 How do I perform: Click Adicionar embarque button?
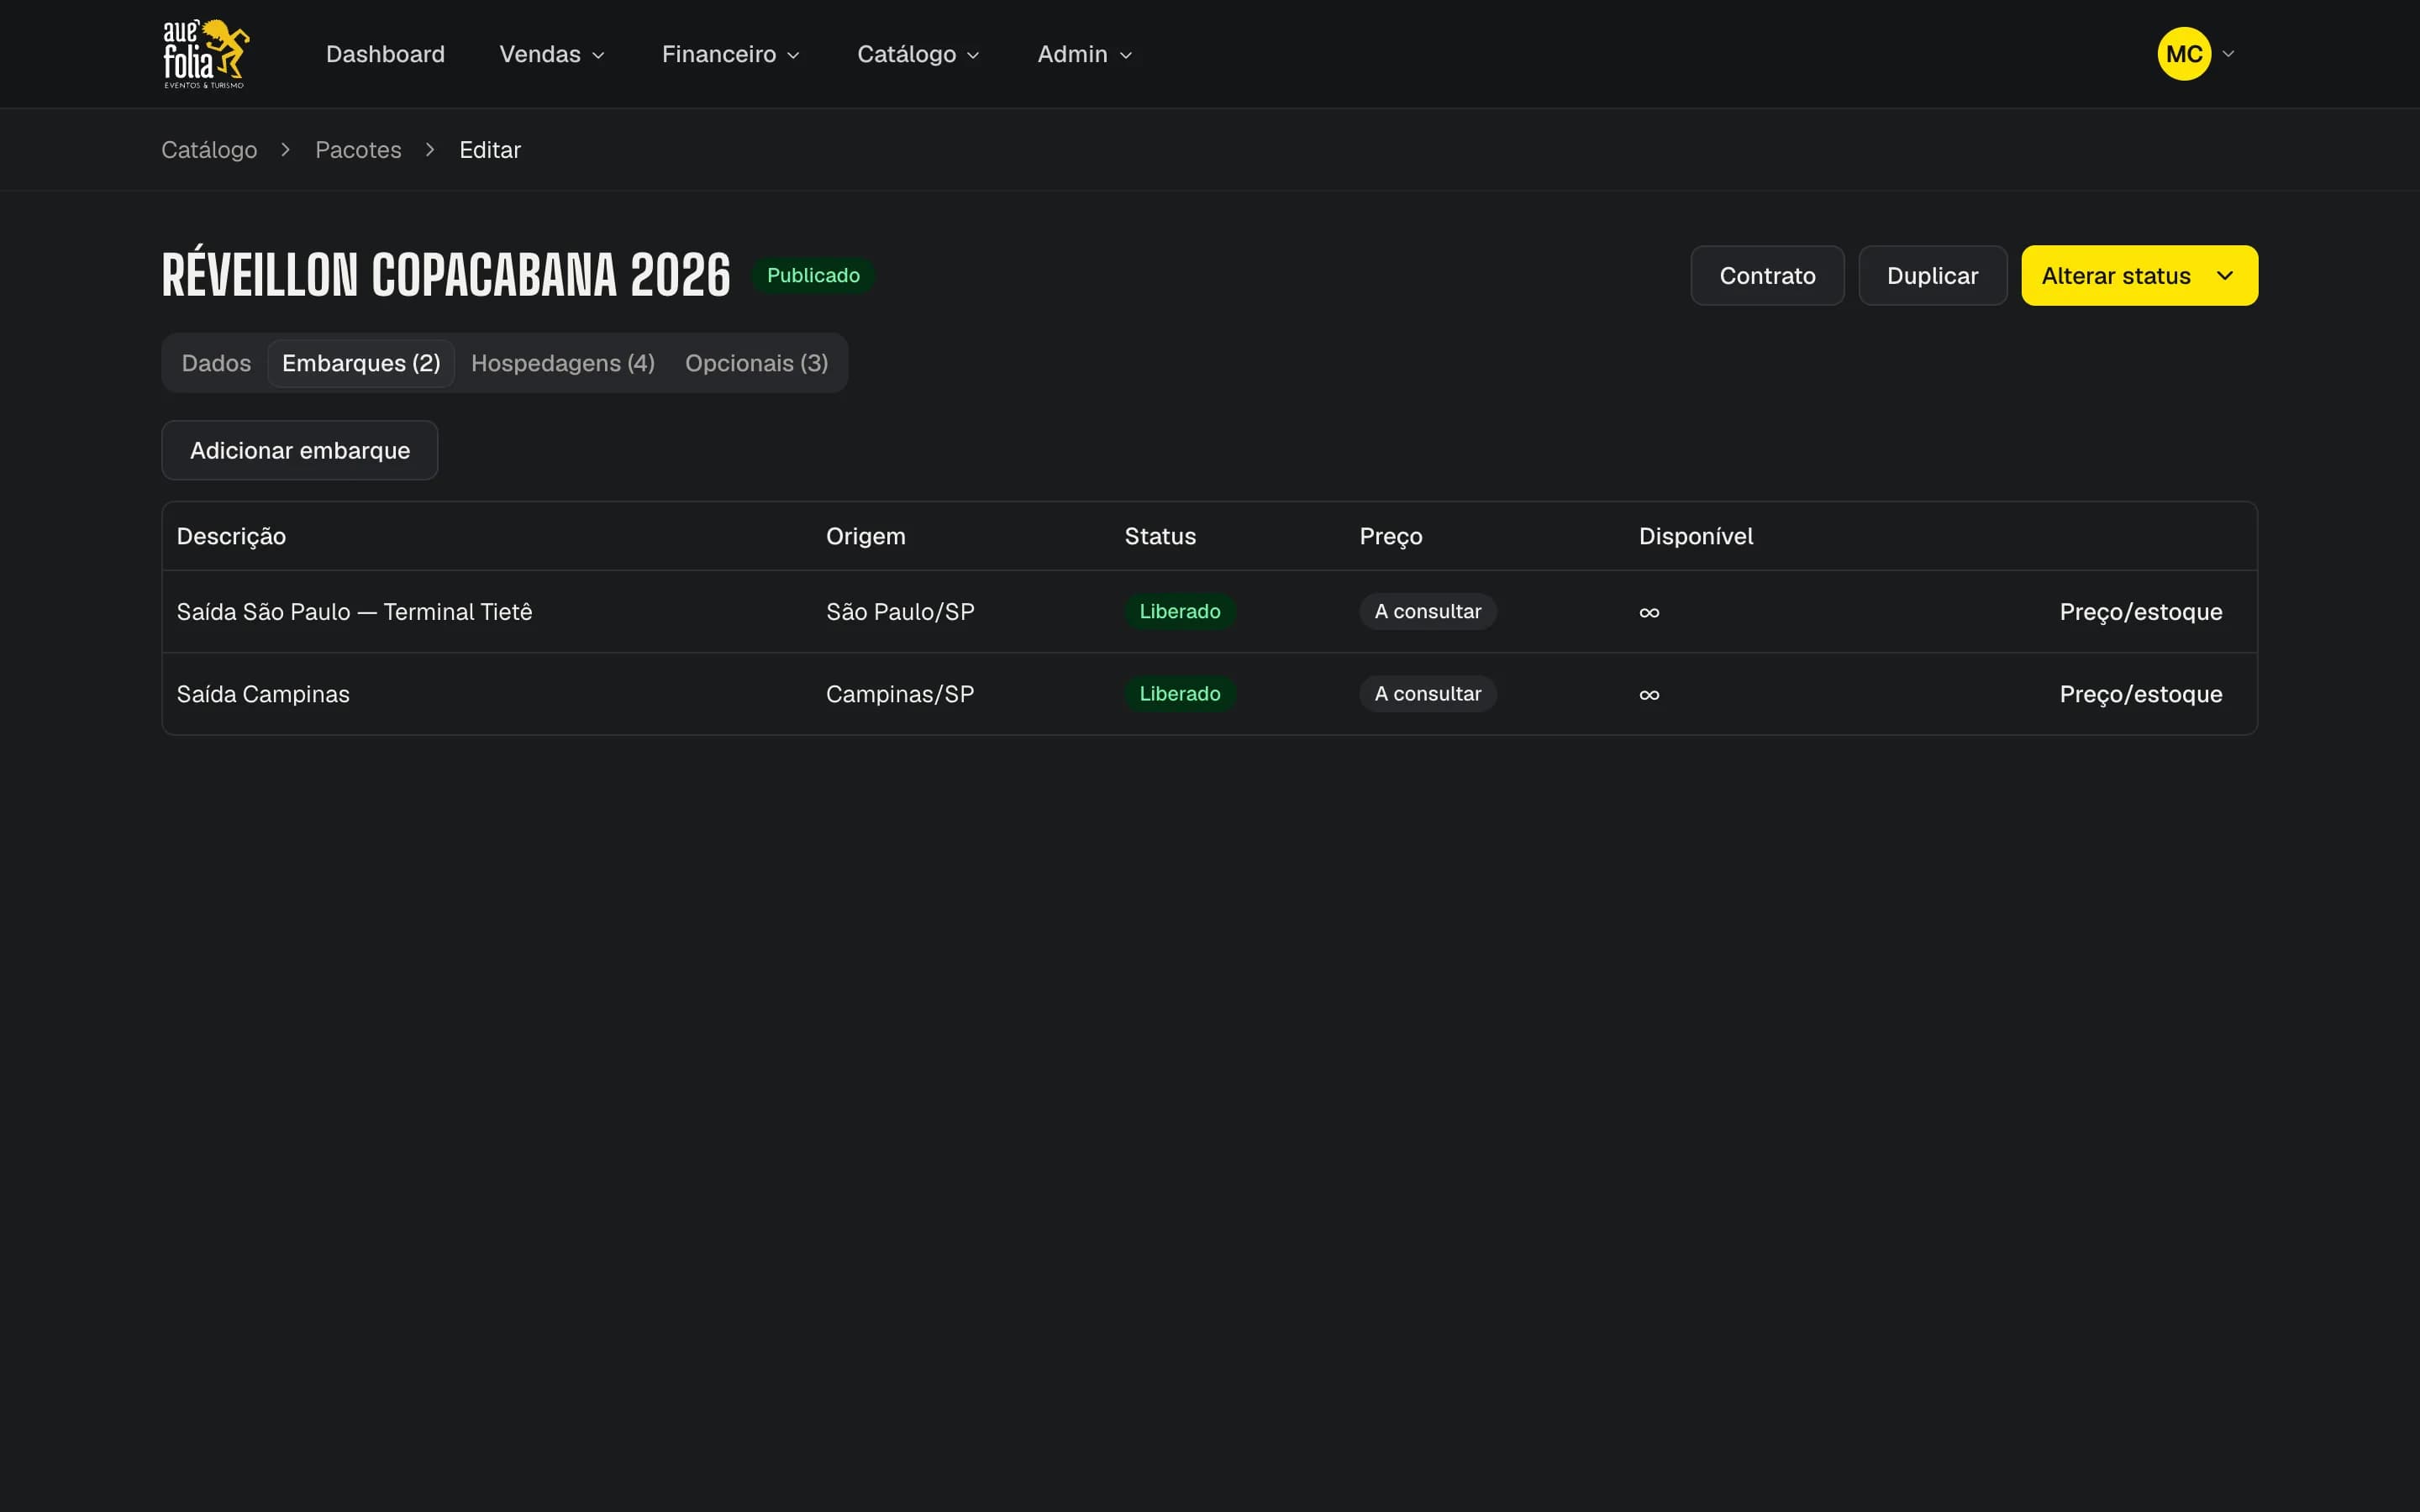point(300,451)
